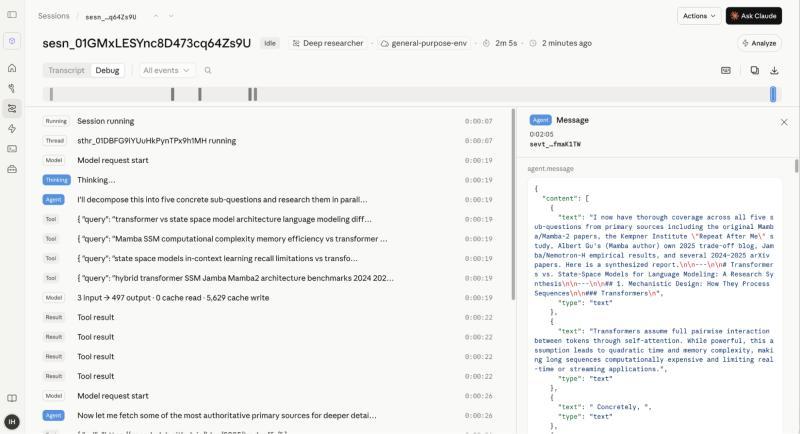Viewport: 800px width, 434px height.
Task: Select the Thinking... event row
Action: point(268,180)
